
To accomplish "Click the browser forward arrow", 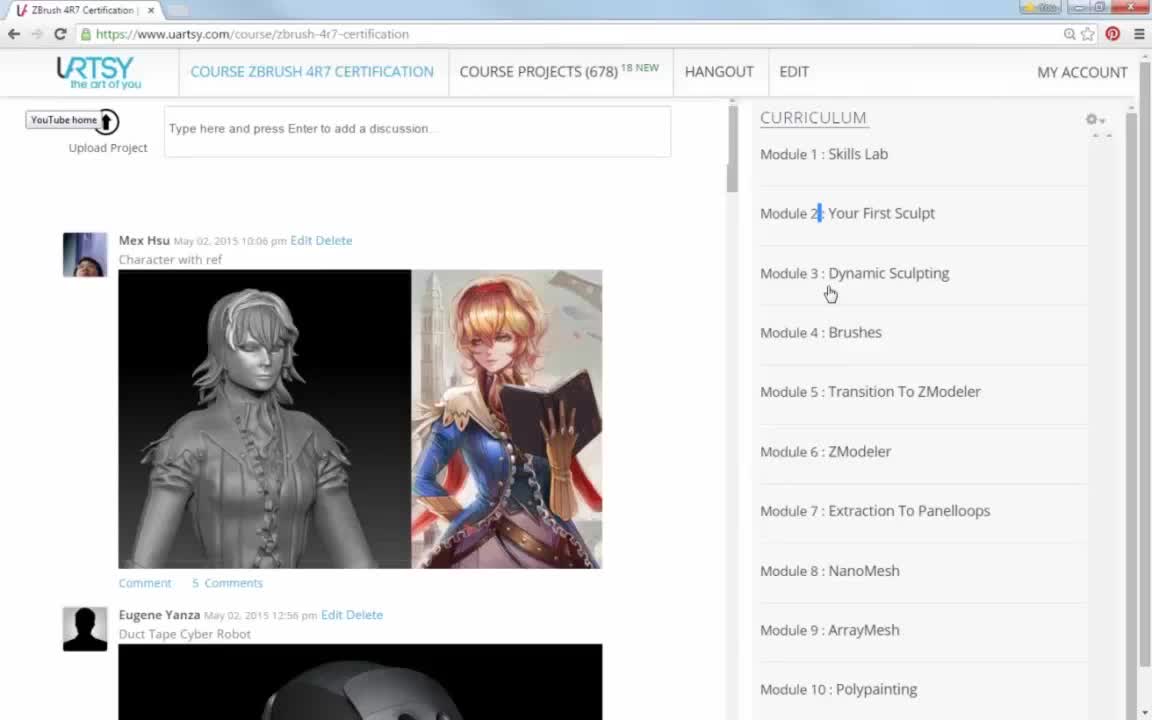I will pos(37,34).
